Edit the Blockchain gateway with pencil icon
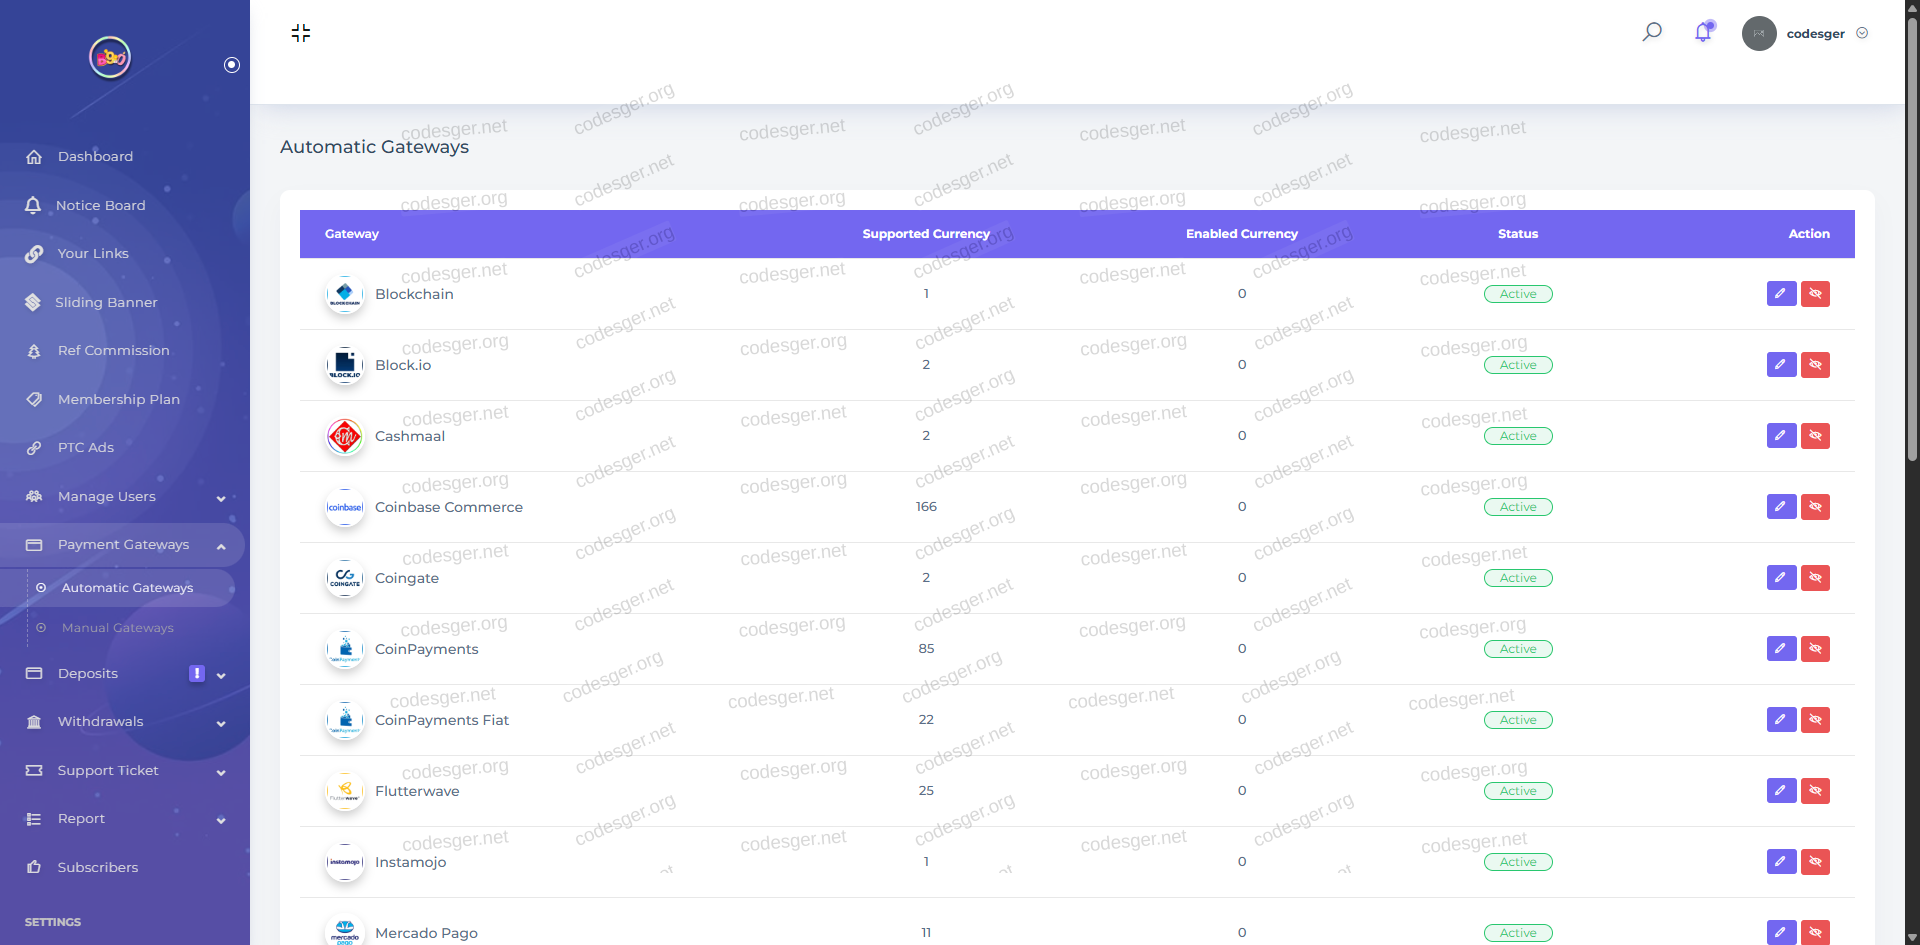 (1781, 294)
